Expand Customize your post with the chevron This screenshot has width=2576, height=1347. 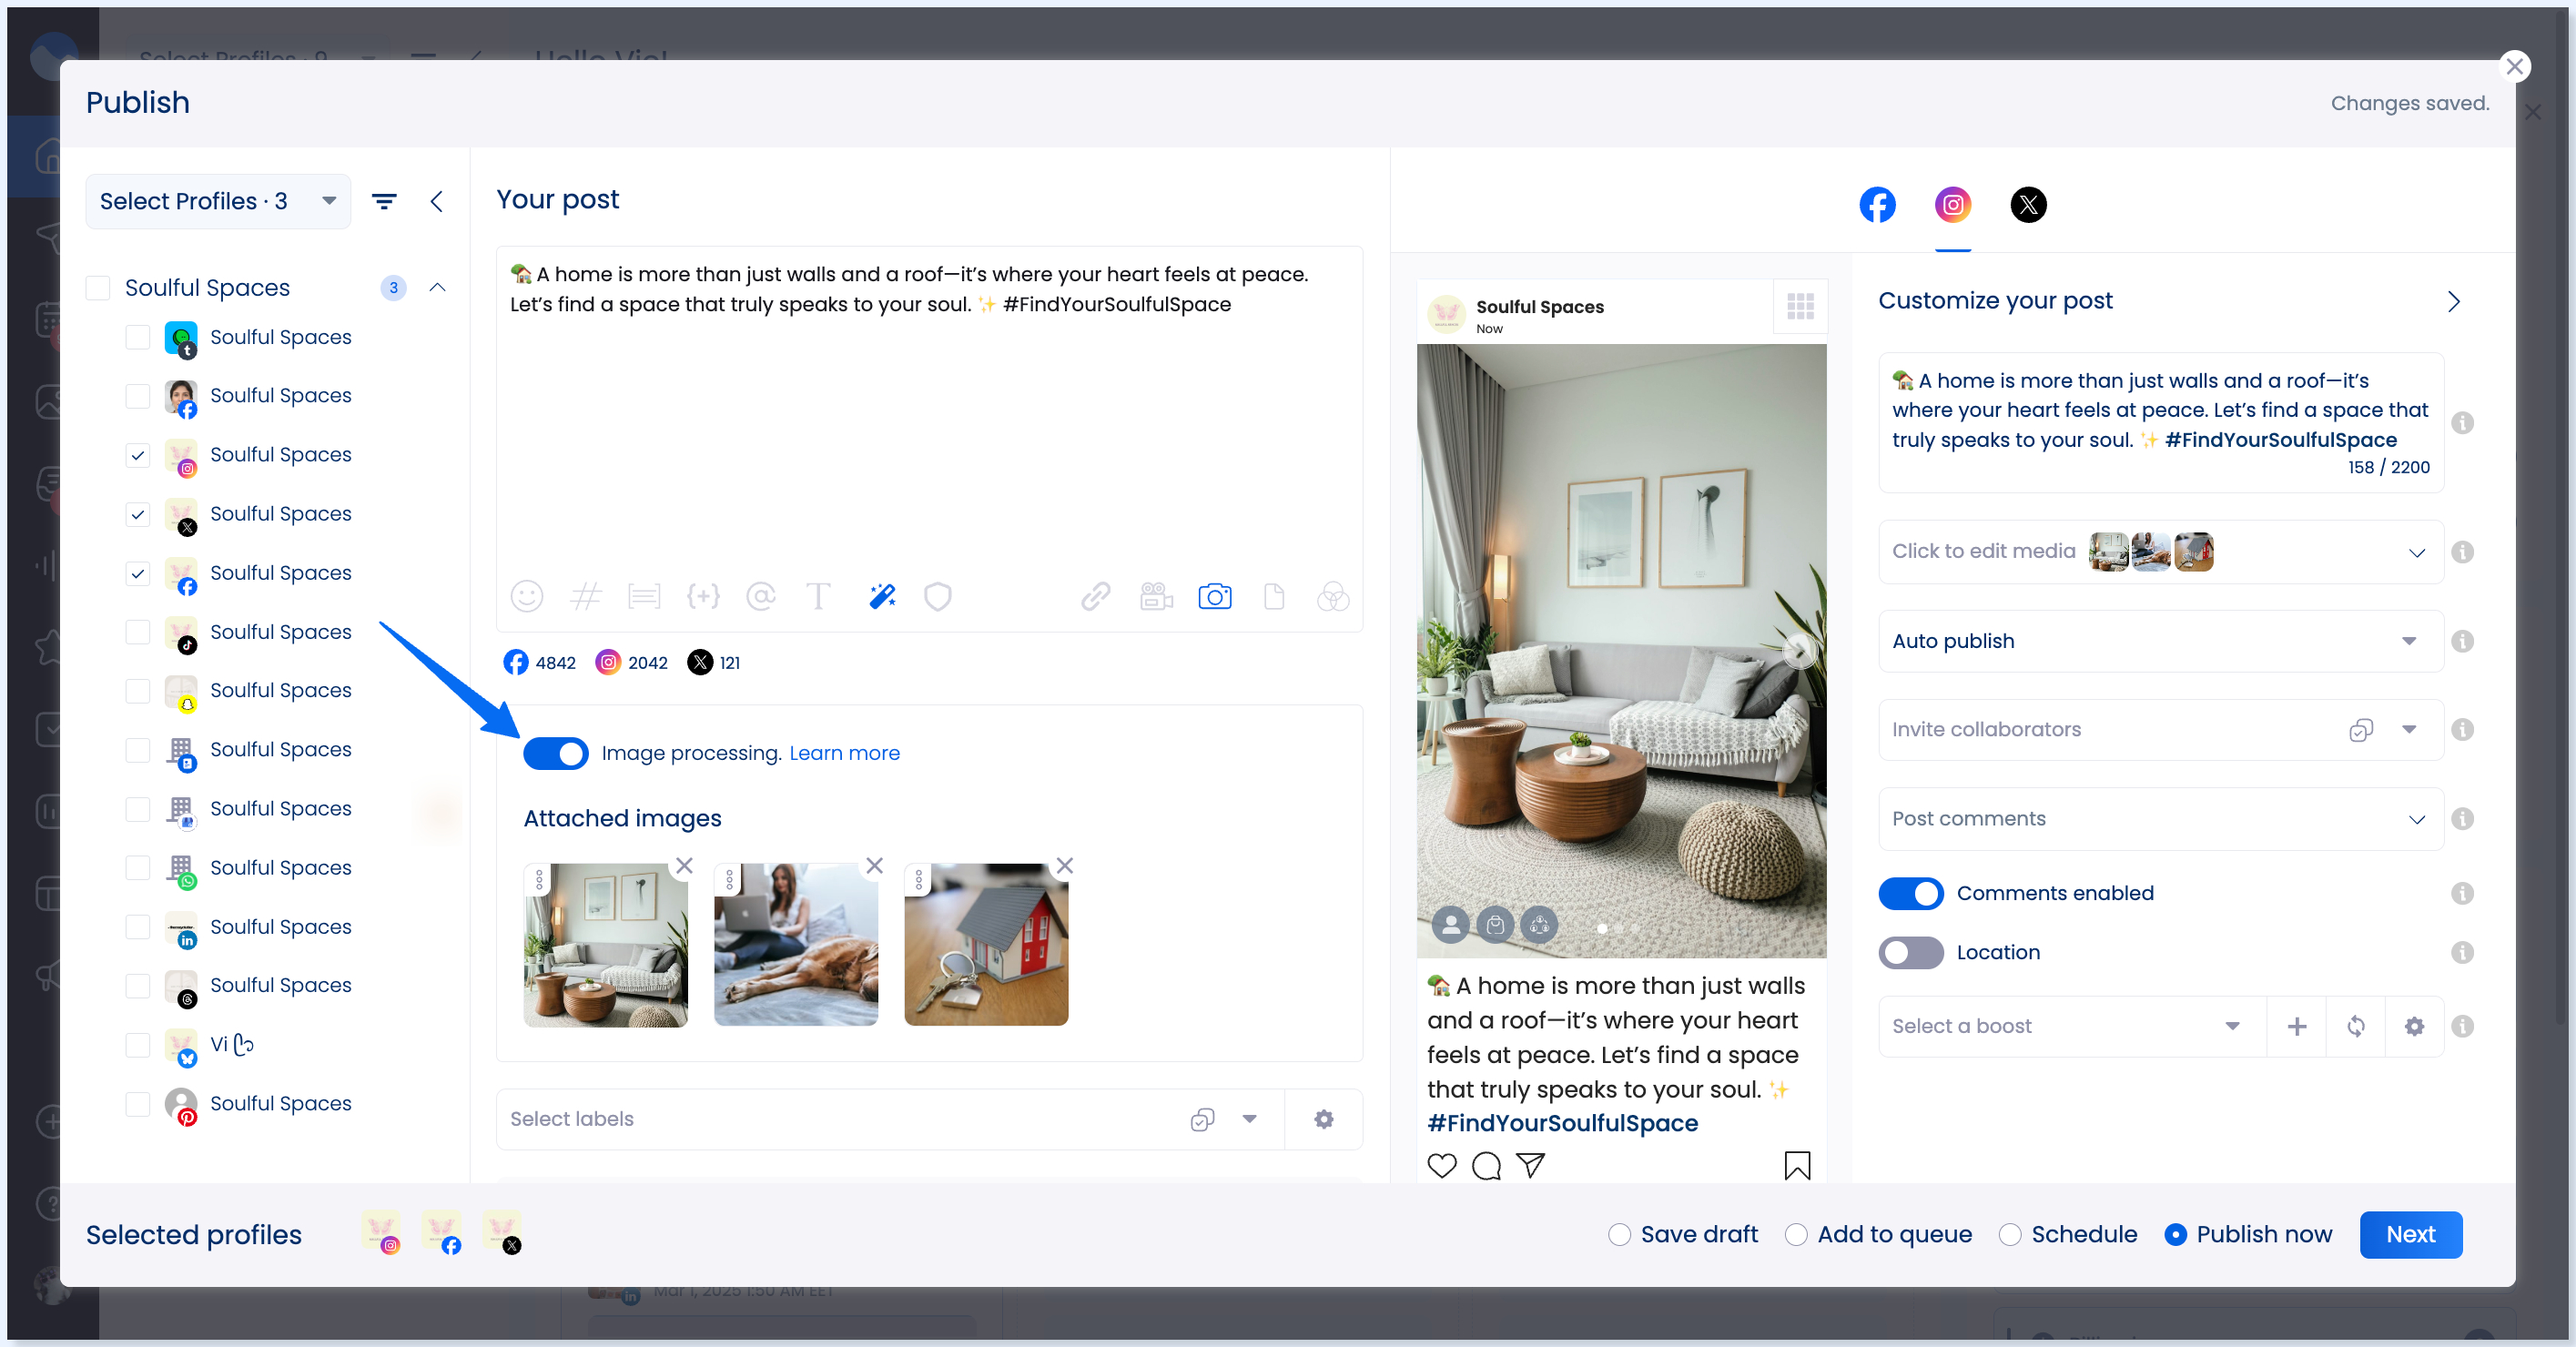coord(2453,301)
